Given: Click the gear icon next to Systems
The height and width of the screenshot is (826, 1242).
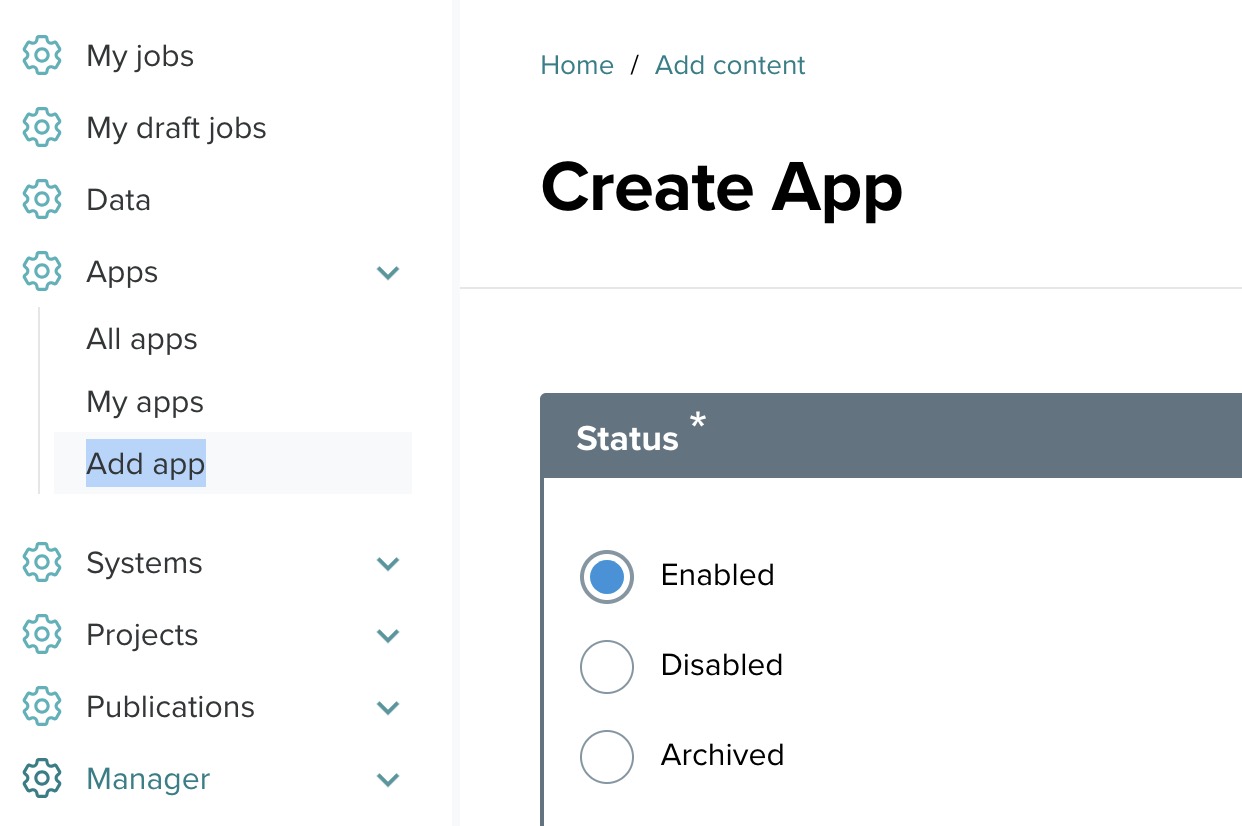Looking at the screenshot, I should tap(42, 563).
